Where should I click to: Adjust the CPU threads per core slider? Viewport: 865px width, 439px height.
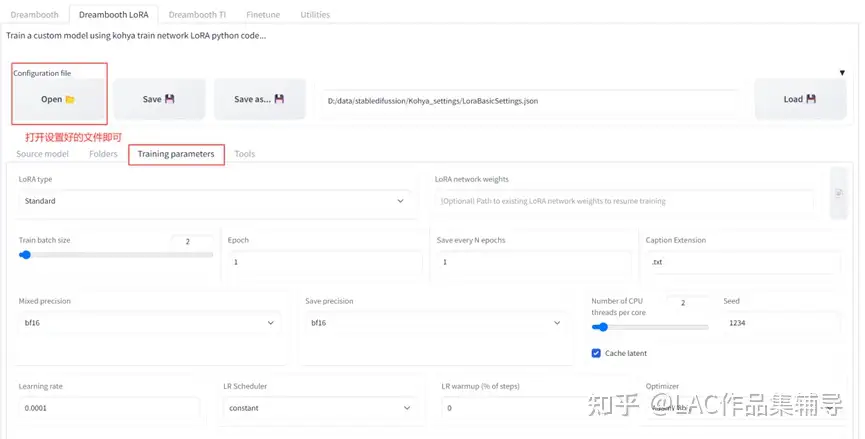point(650,327)
